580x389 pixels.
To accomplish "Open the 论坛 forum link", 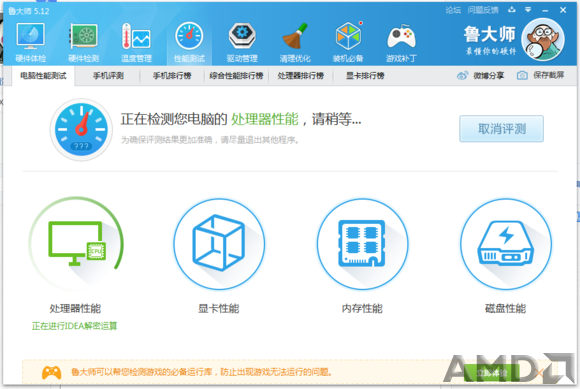I will (453, 10).
